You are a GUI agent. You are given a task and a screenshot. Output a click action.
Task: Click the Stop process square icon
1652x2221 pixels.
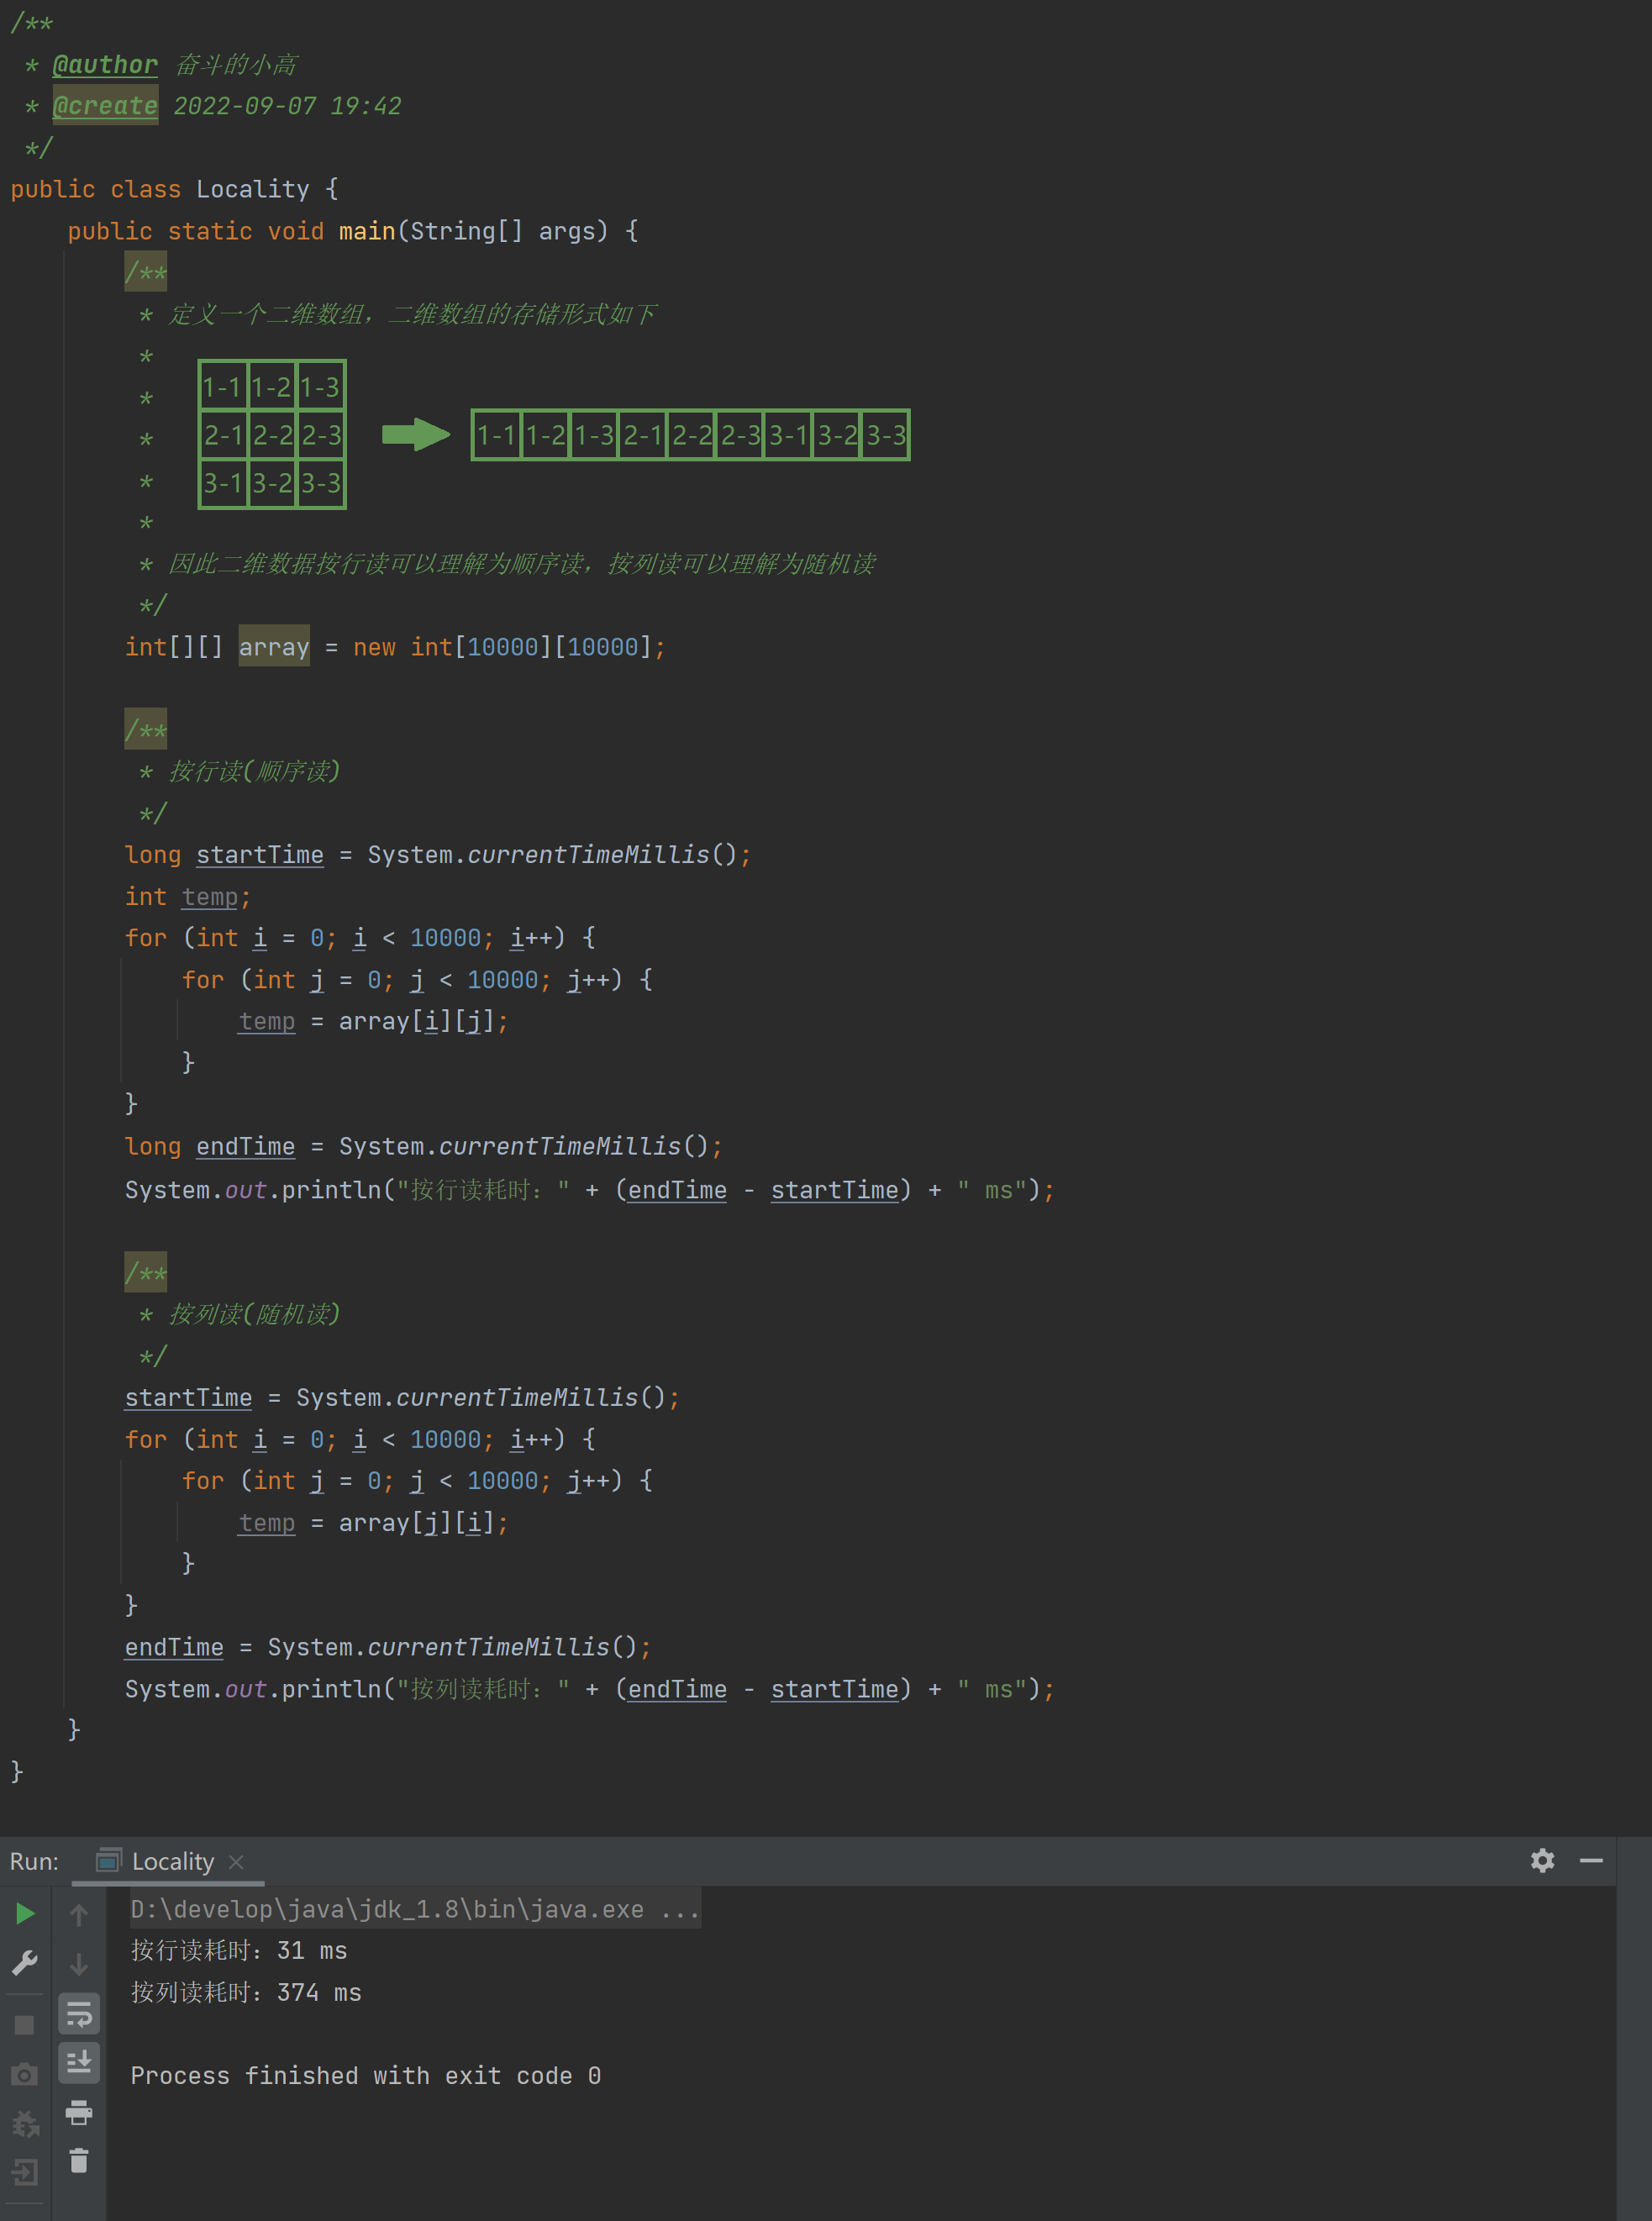coord(25,2025)
